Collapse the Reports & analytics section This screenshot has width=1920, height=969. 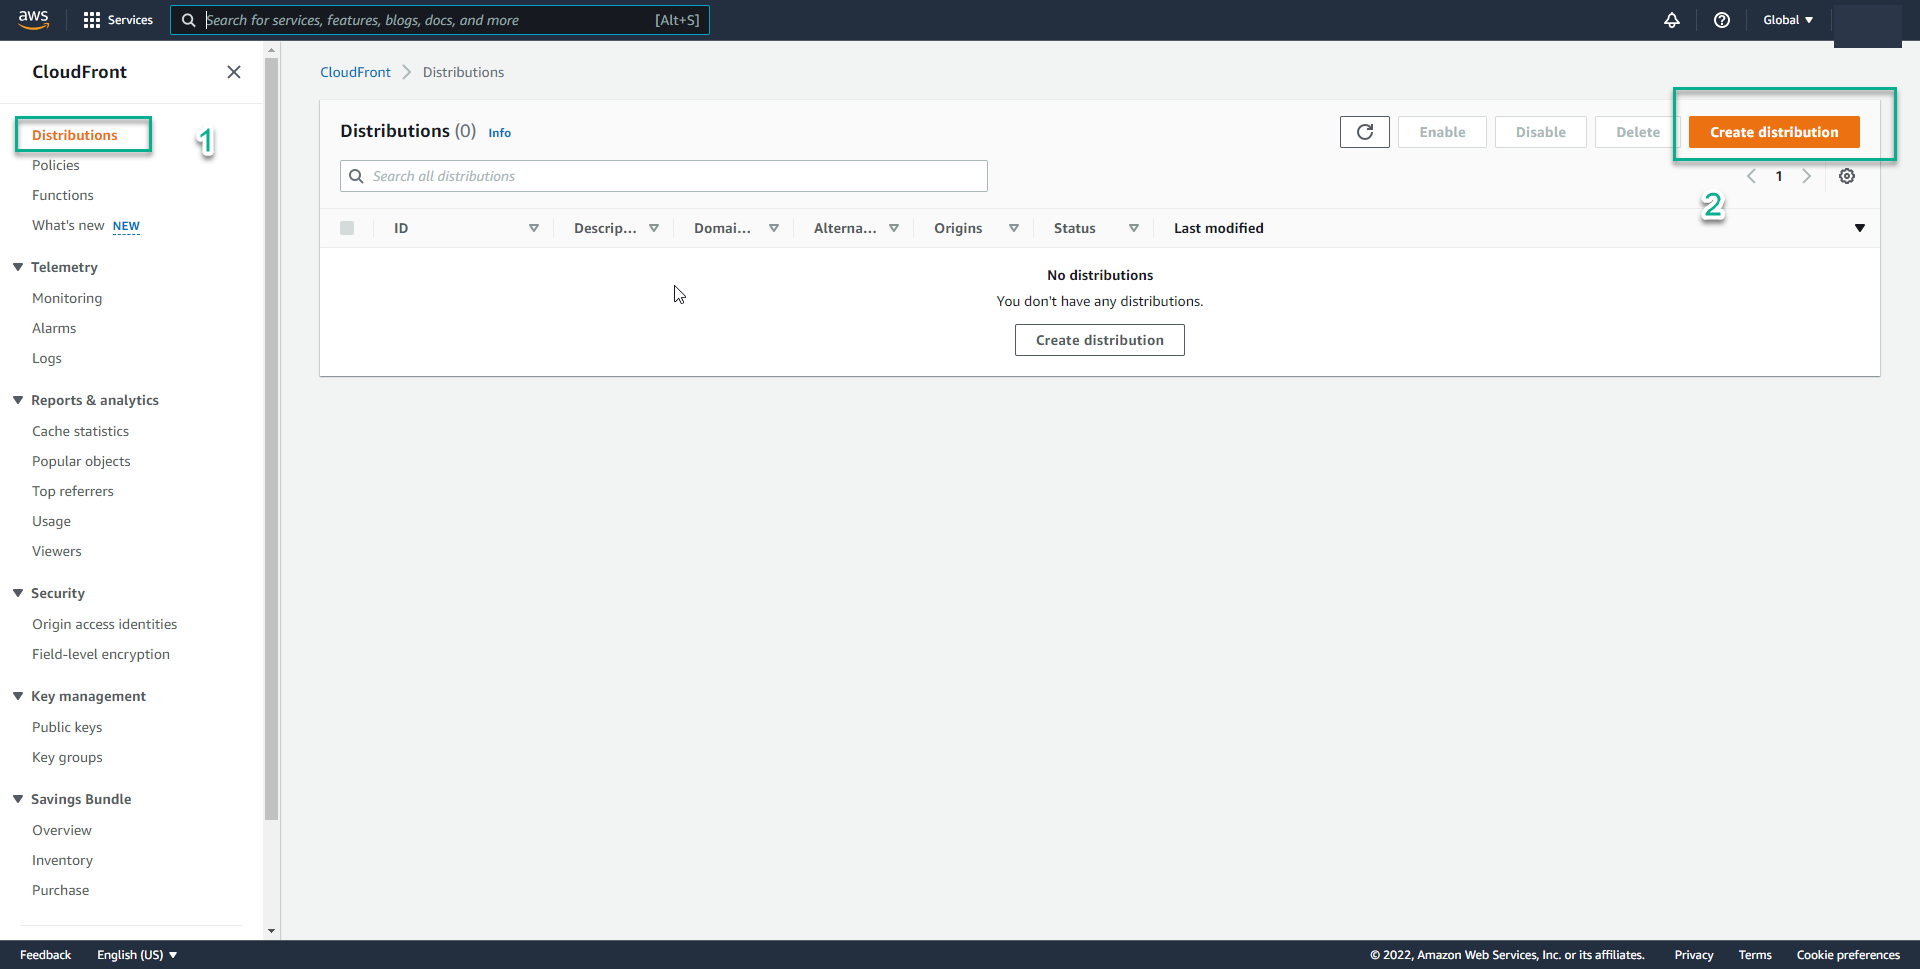click(x=18, y=400)
